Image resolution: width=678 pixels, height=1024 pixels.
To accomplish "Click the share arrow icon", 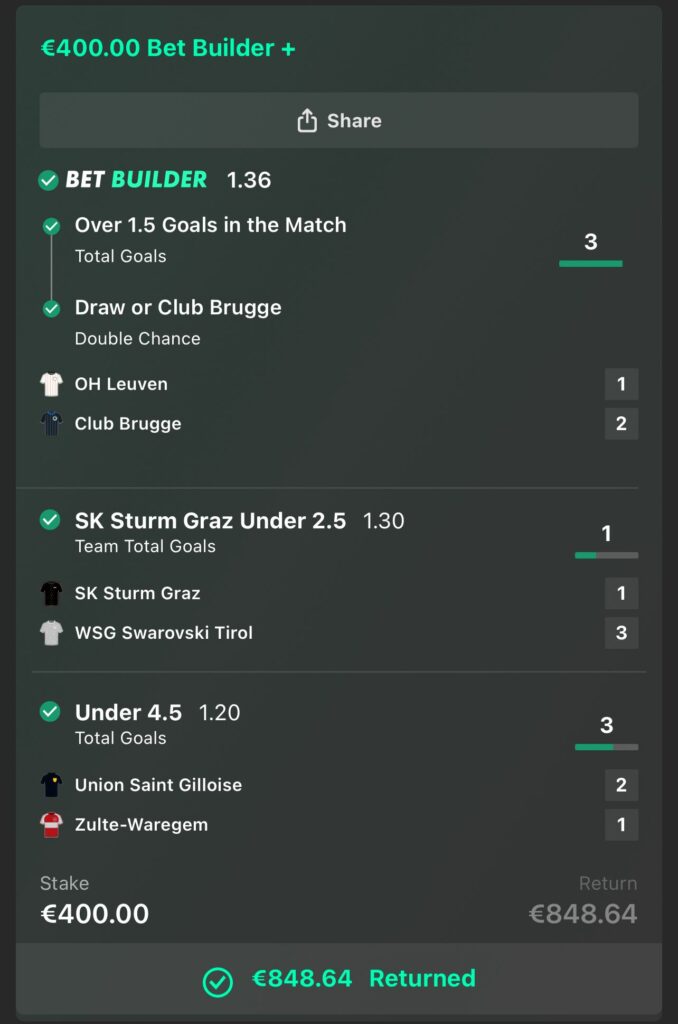I will click(307, 121).
